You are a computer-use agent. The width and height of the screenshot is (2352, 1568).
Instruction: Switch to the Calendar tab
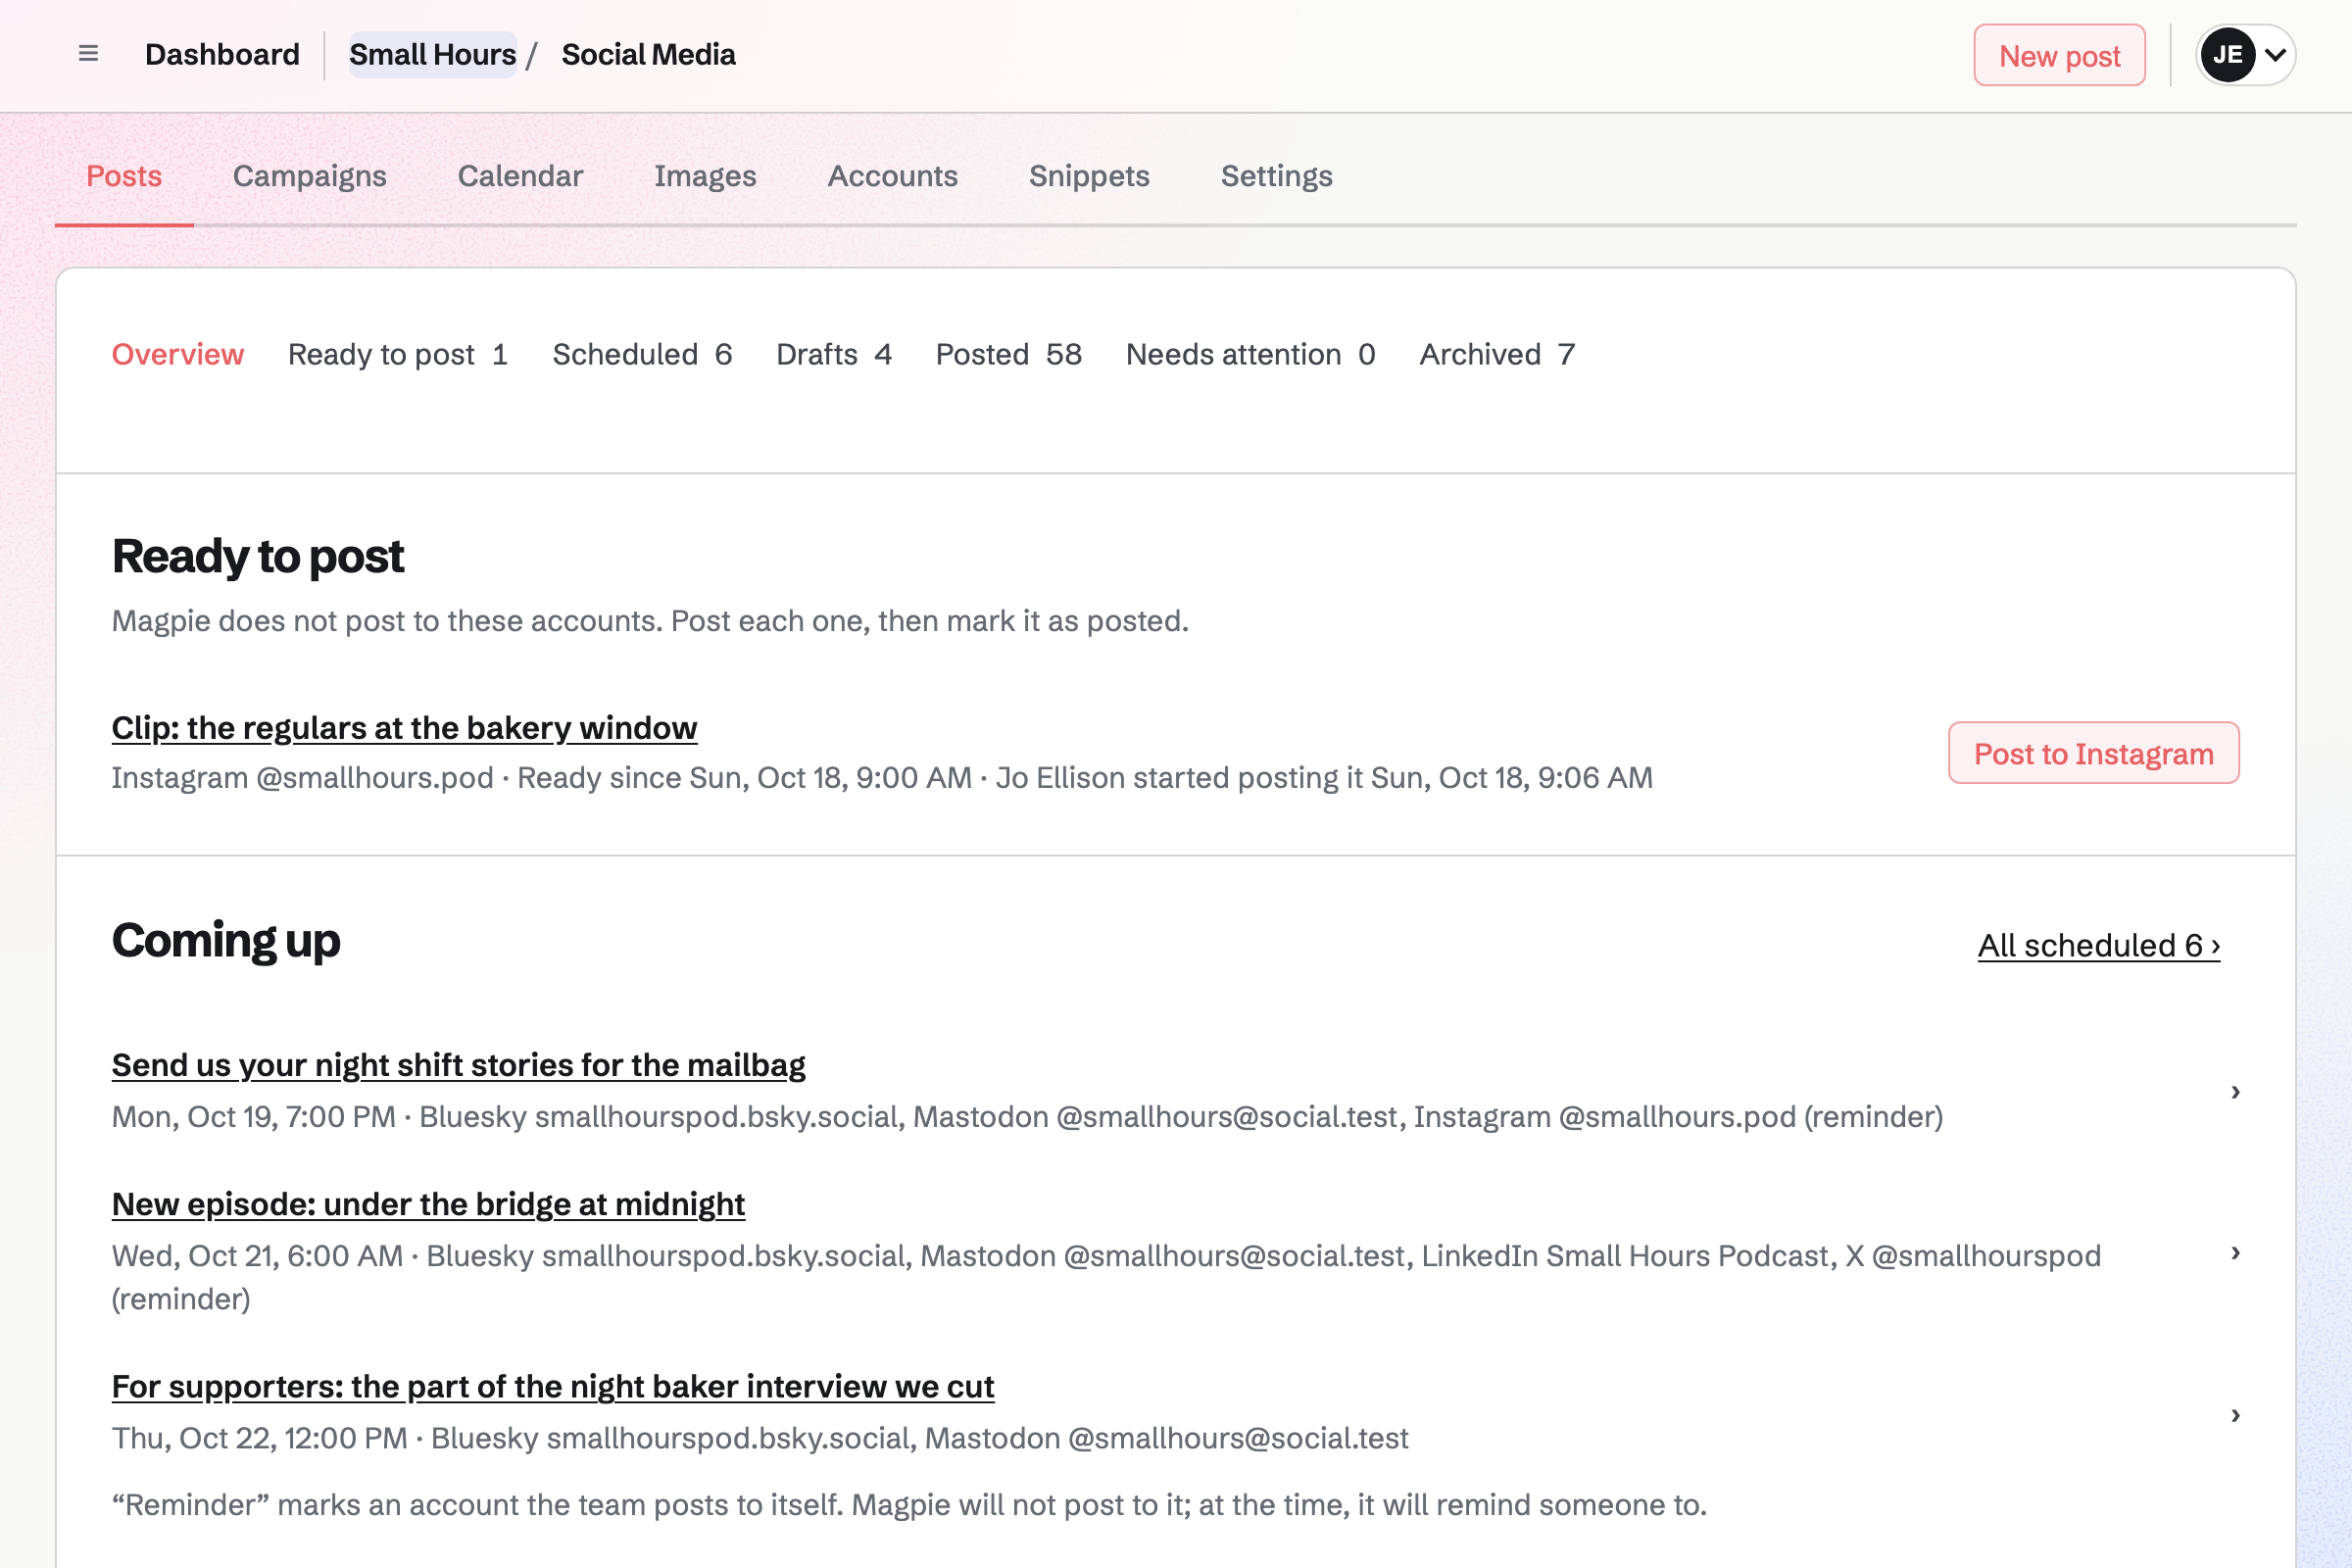coord(520,176)
